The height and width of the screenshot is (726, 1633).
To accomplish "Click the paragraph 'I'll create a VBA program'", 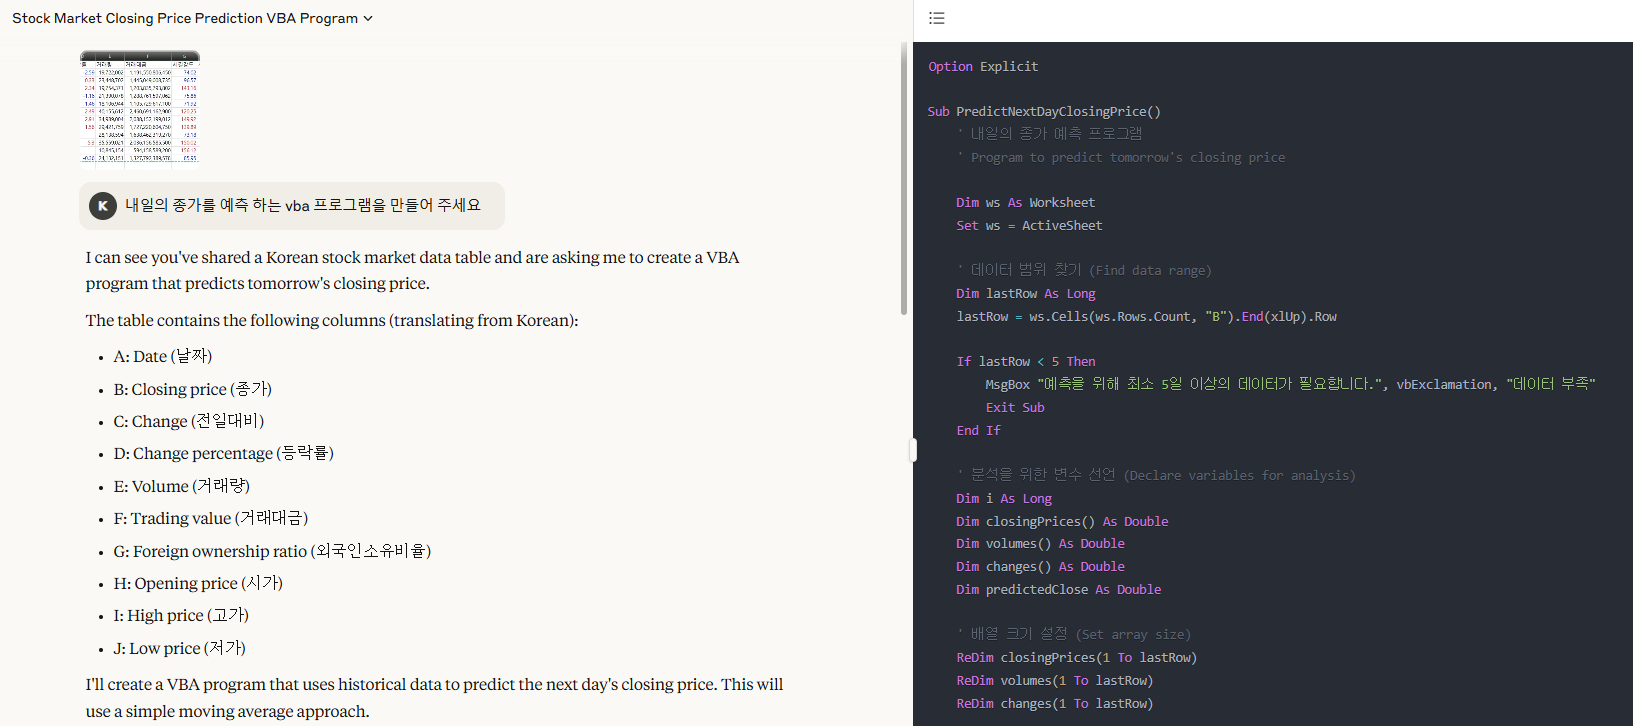I will tap(434, 697).
